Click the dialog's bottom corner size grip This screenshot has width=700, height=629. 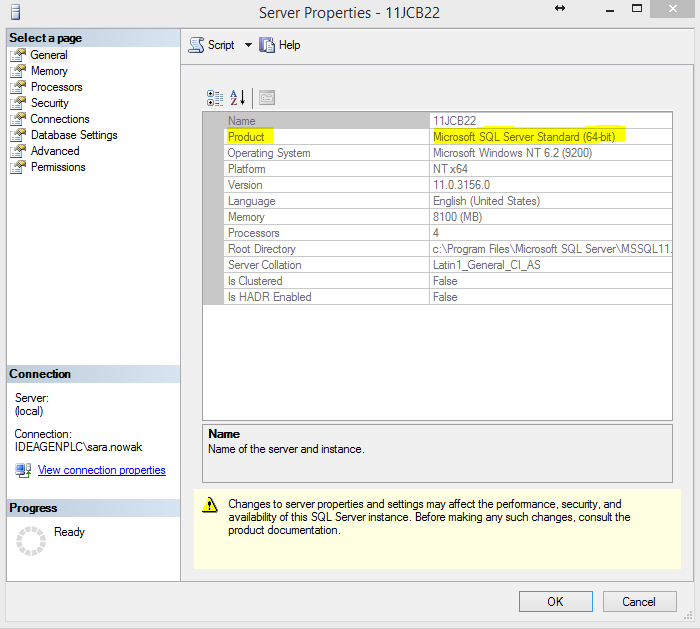(x=688, y=616)
